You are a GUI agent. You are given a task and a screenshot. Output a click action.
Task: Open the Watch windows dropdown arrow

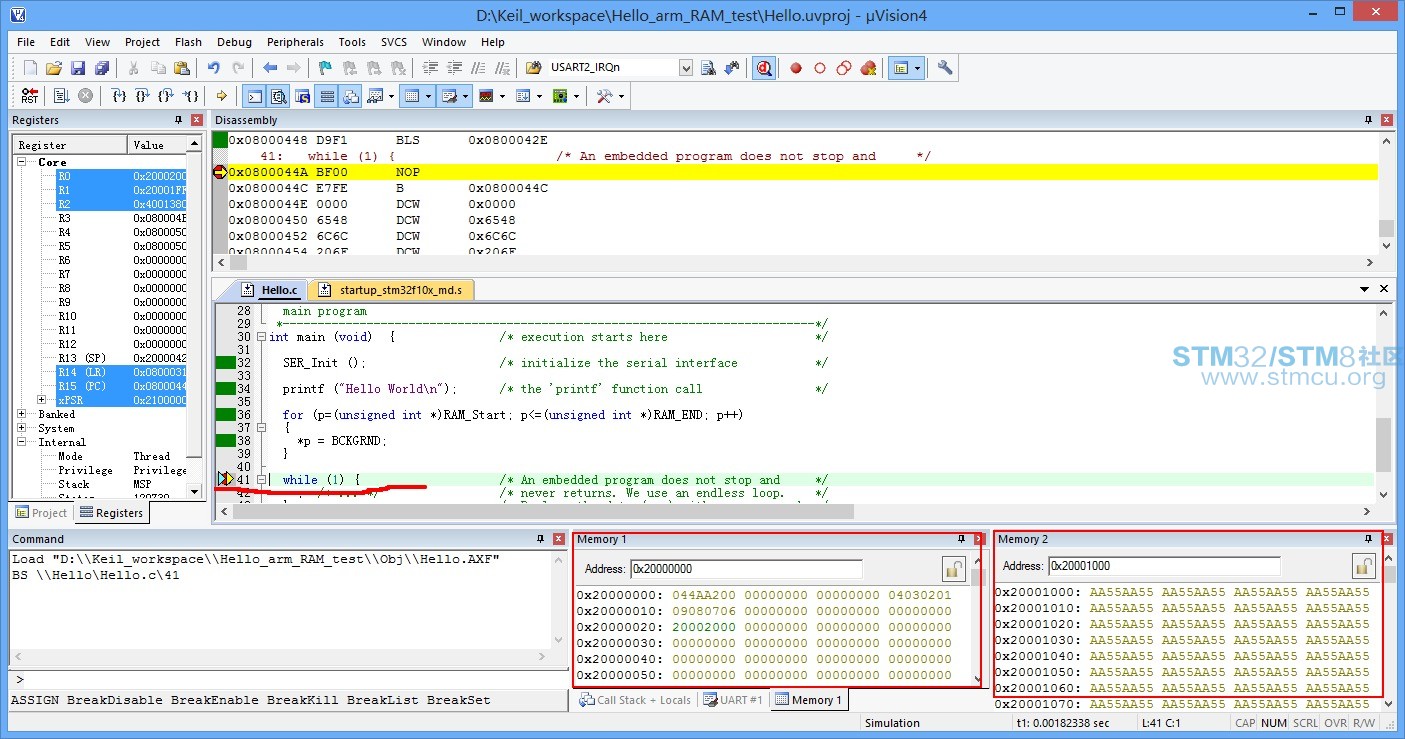coord(391,96)
